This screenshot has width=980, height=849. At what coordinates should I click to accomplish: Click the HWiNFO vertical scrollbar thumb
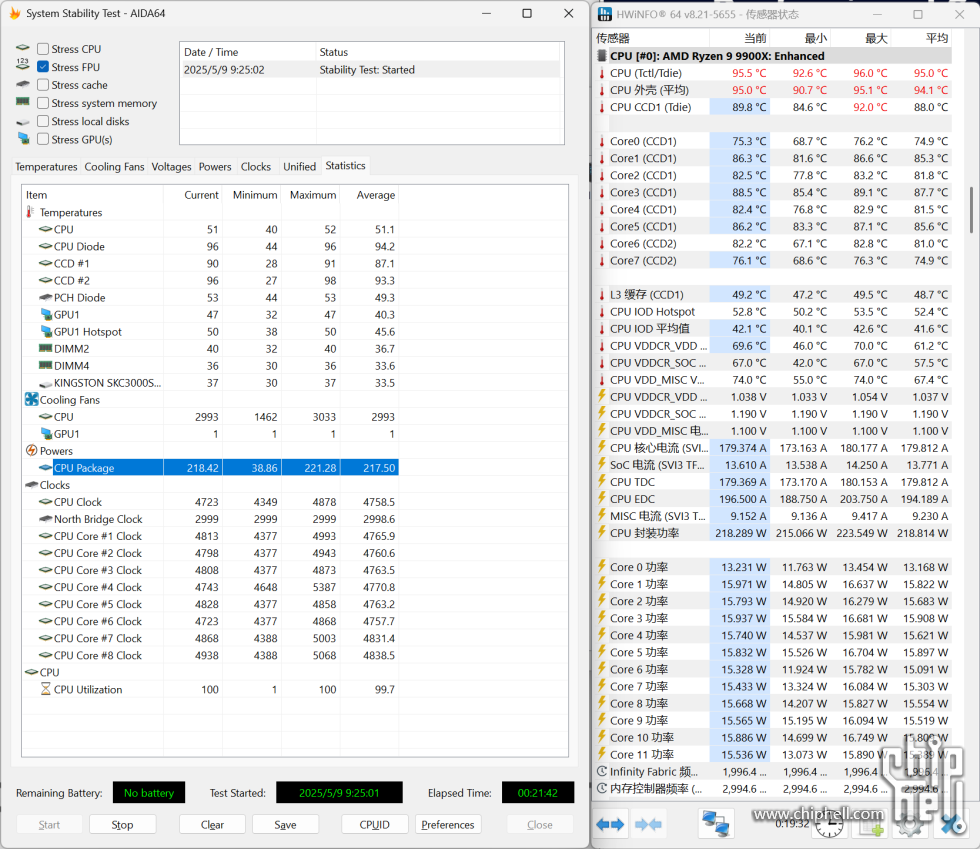click(x=971, y=209)
